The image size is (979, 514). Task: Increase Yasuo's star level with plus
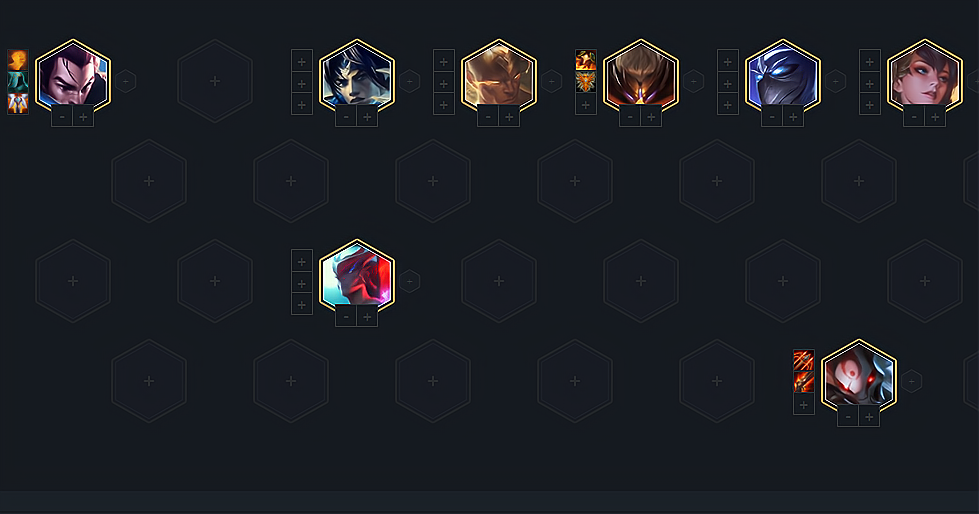pos(83,117)
